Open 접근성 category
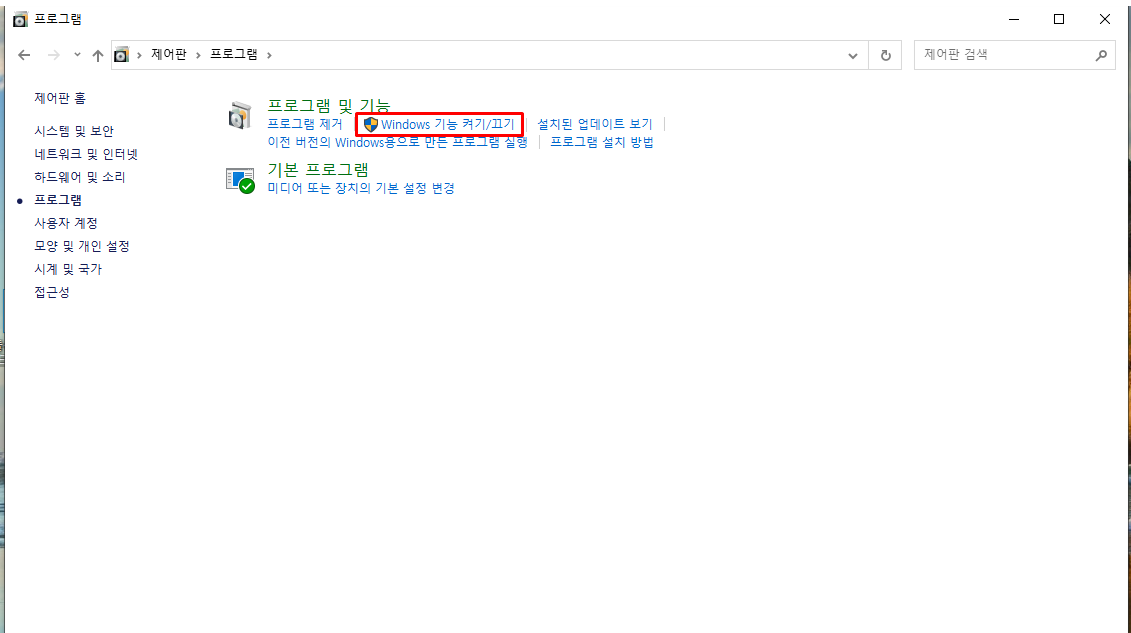 tap(52, 293)
